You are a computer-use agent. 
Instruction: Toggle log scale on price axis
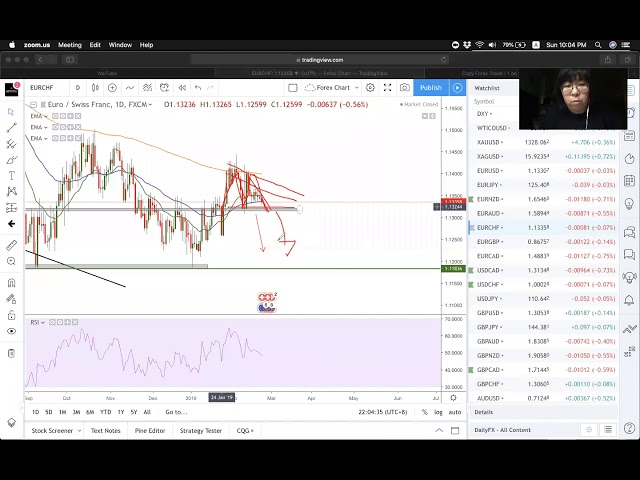438,412
